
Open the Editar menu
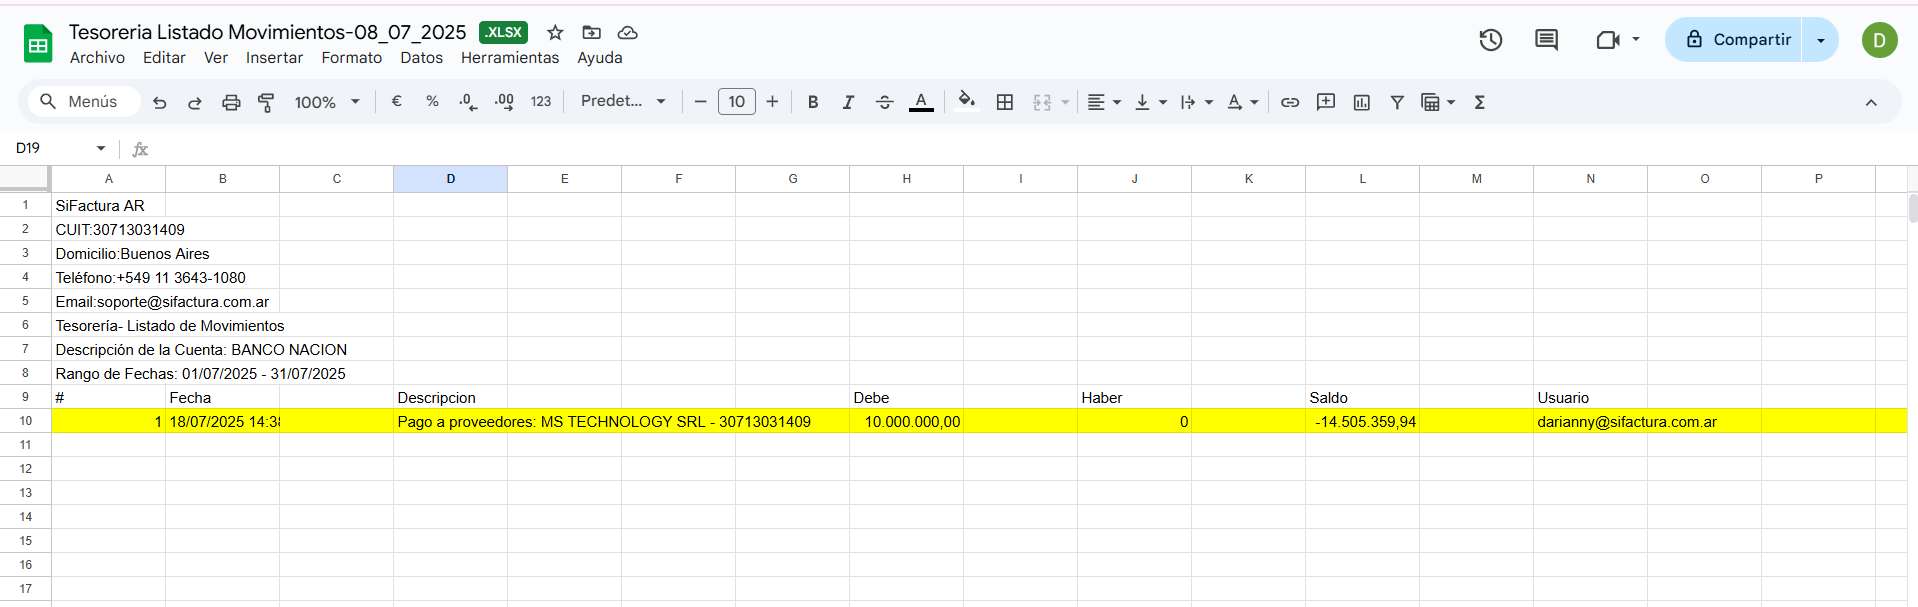[164, 58]
